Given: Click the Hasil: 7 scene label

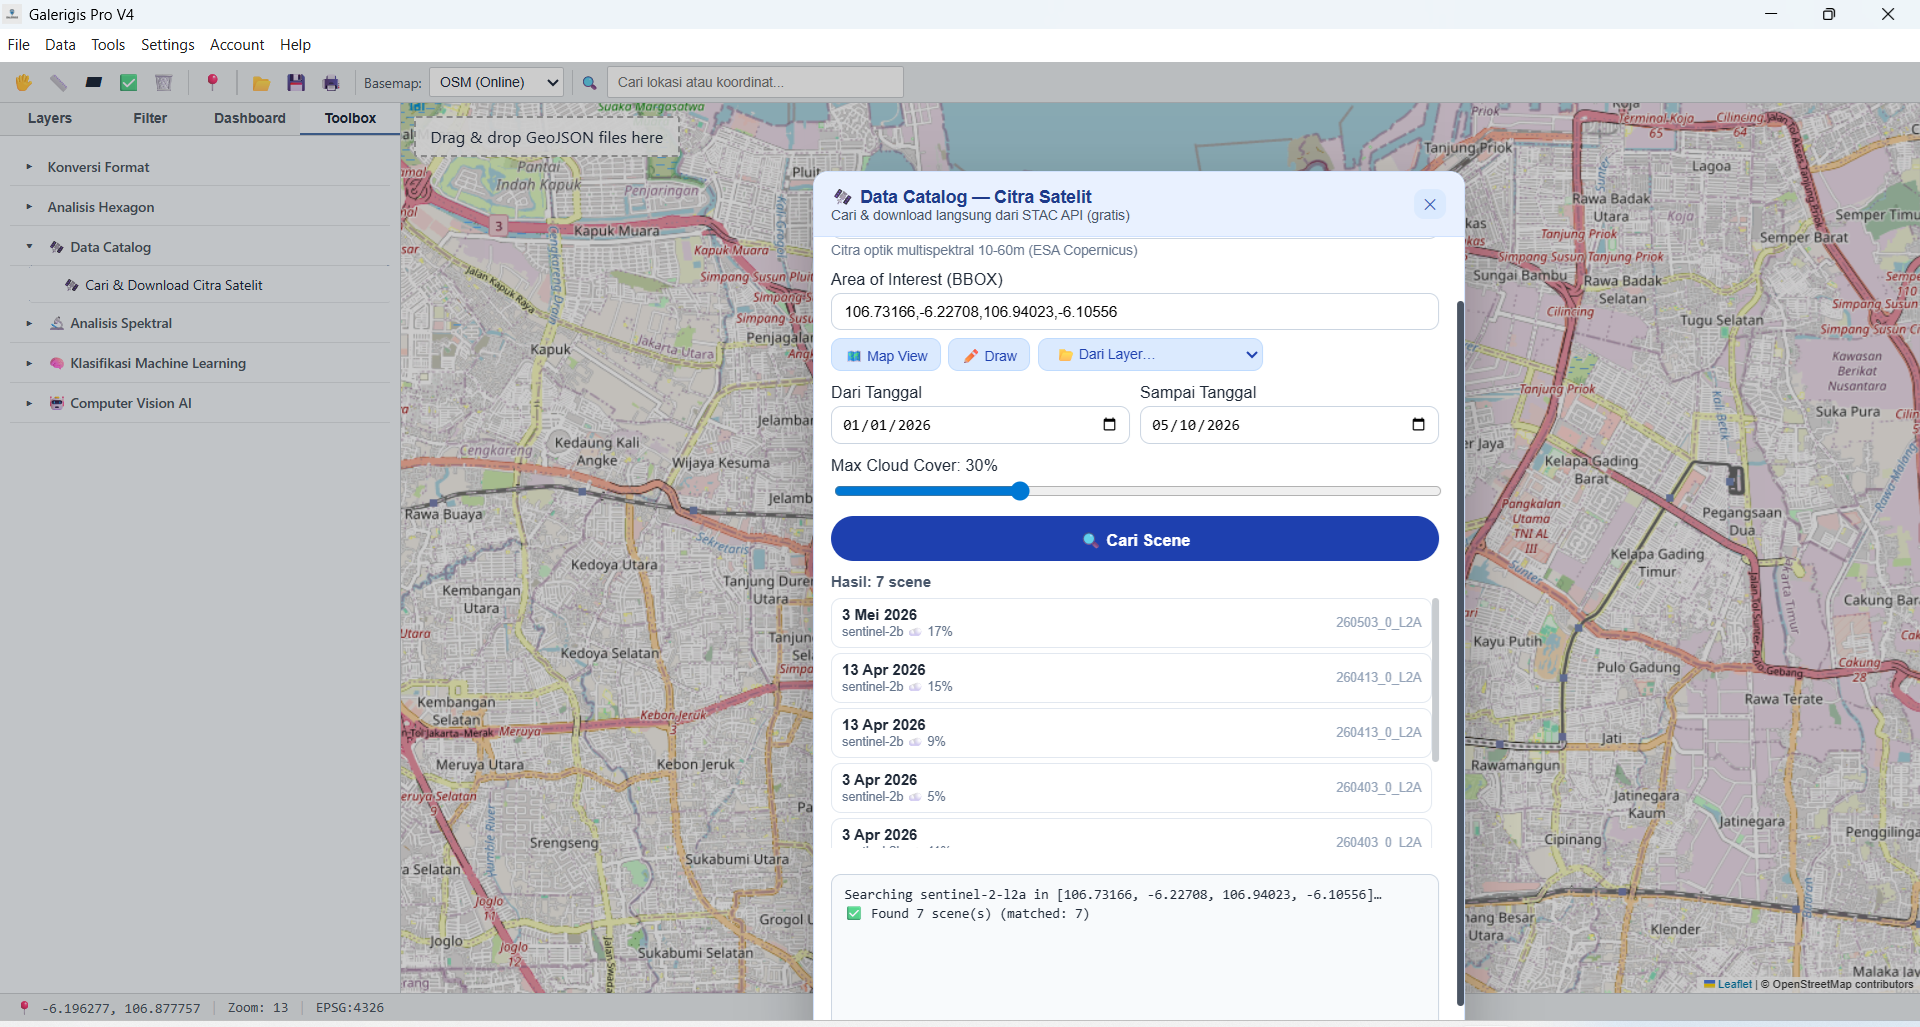Looking at the screenshot, I should tap(881, 582).
